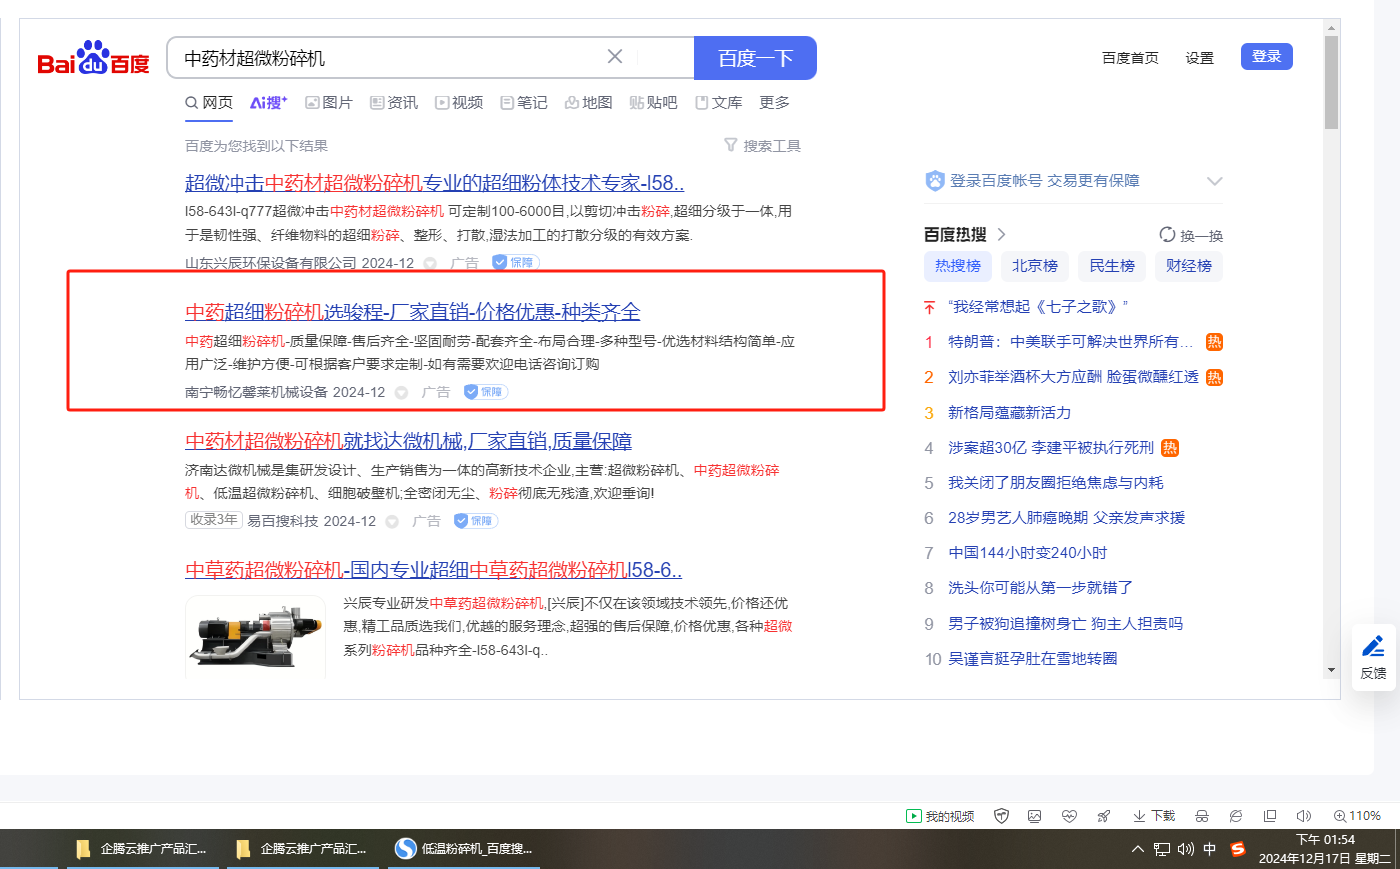The image size is (1400, 869).
Task: Clear the search box with the X icon
Action: pos(615,57)
